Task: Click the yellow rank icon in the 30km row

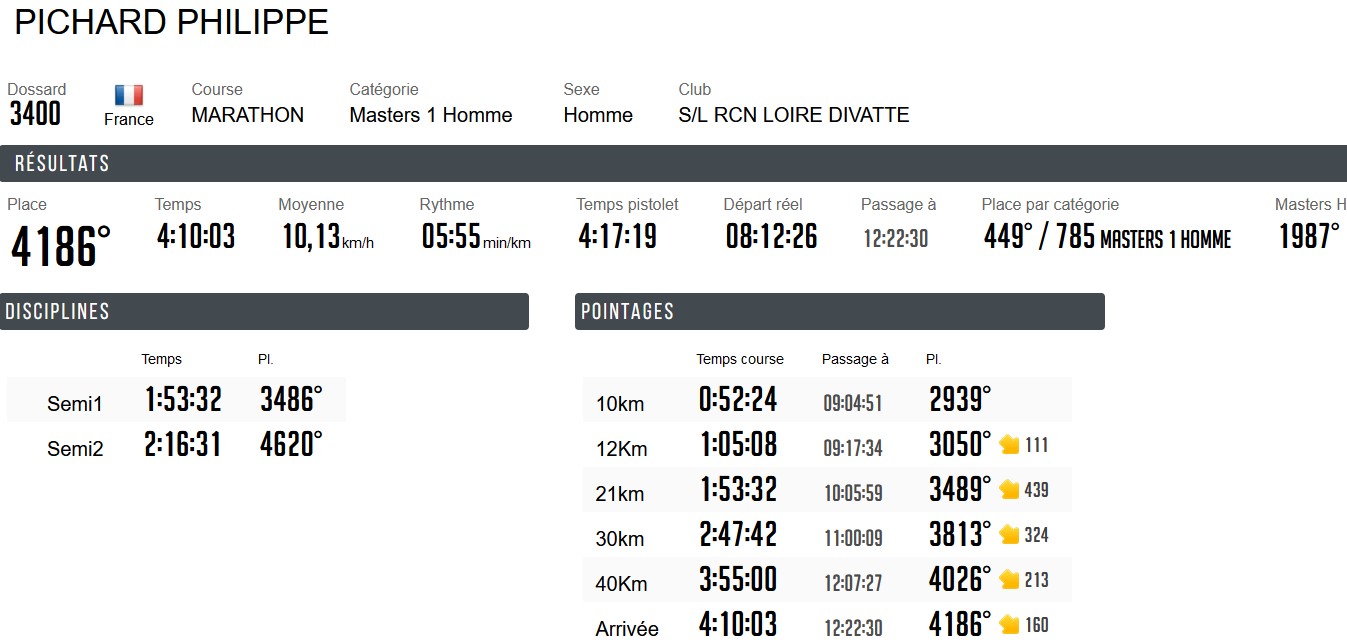Action: tap(1009, 535)
